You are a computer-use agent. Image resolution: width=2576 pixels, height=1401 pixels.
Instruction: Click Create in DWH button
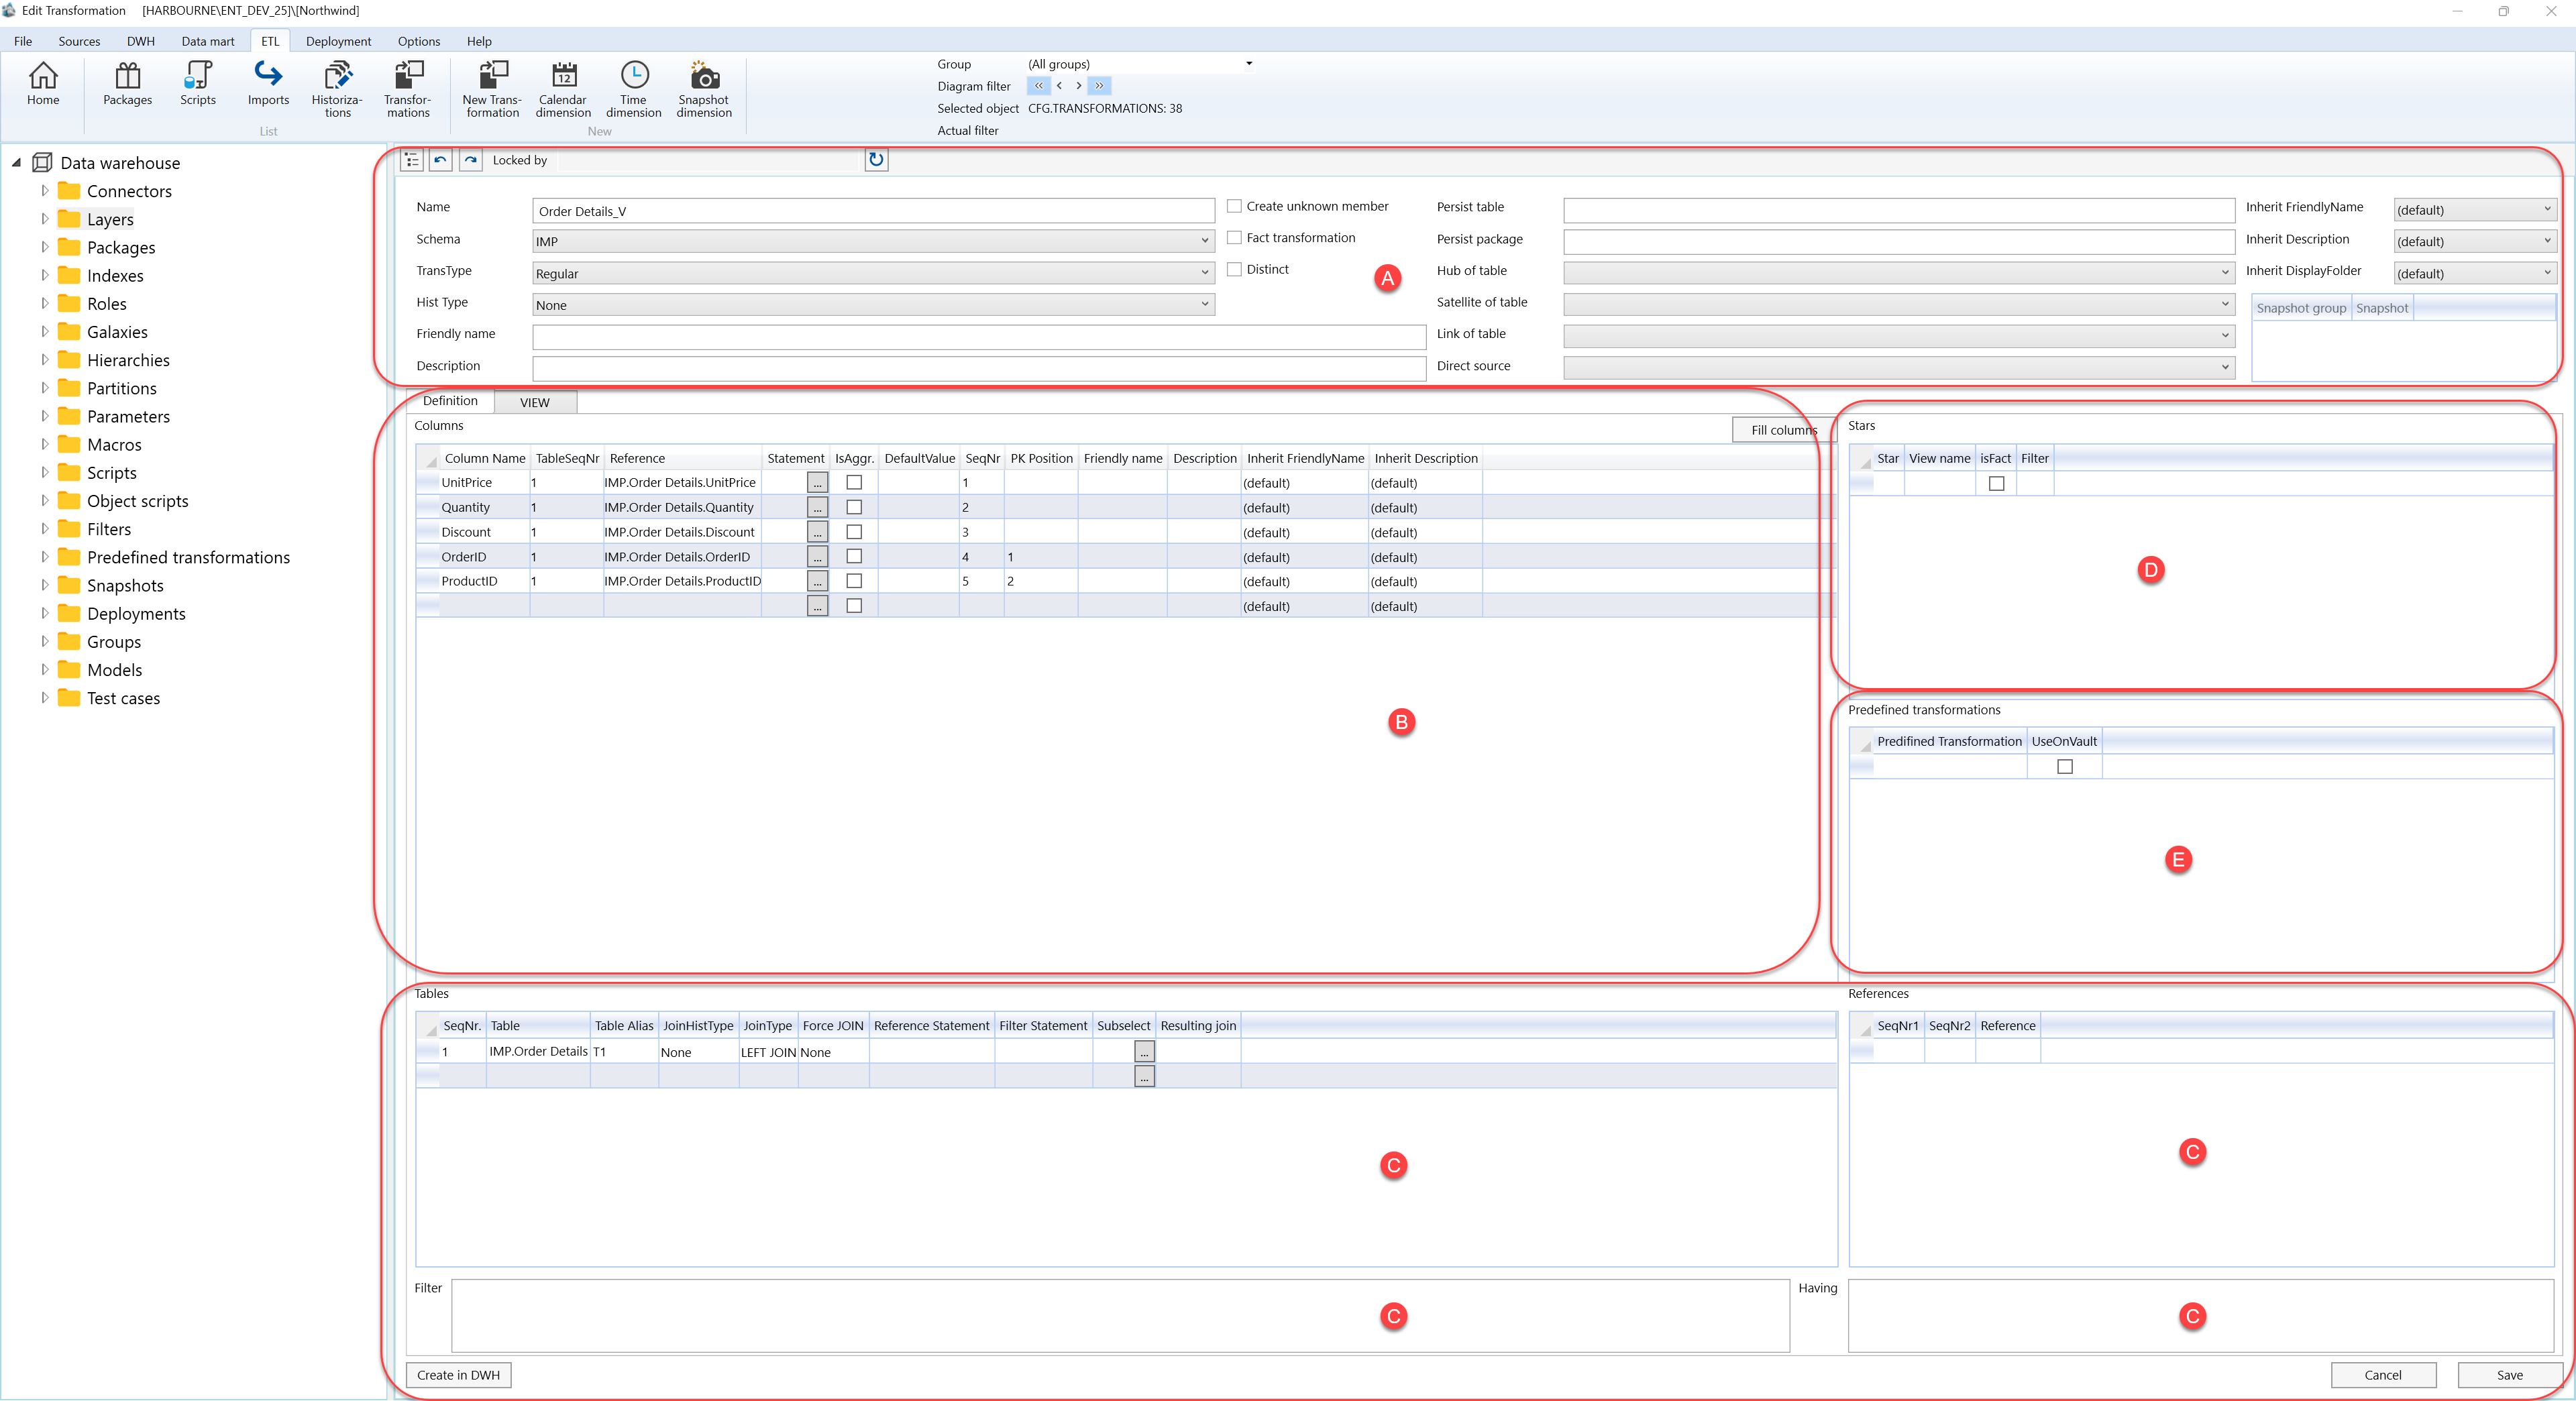tap(458, 1375)
